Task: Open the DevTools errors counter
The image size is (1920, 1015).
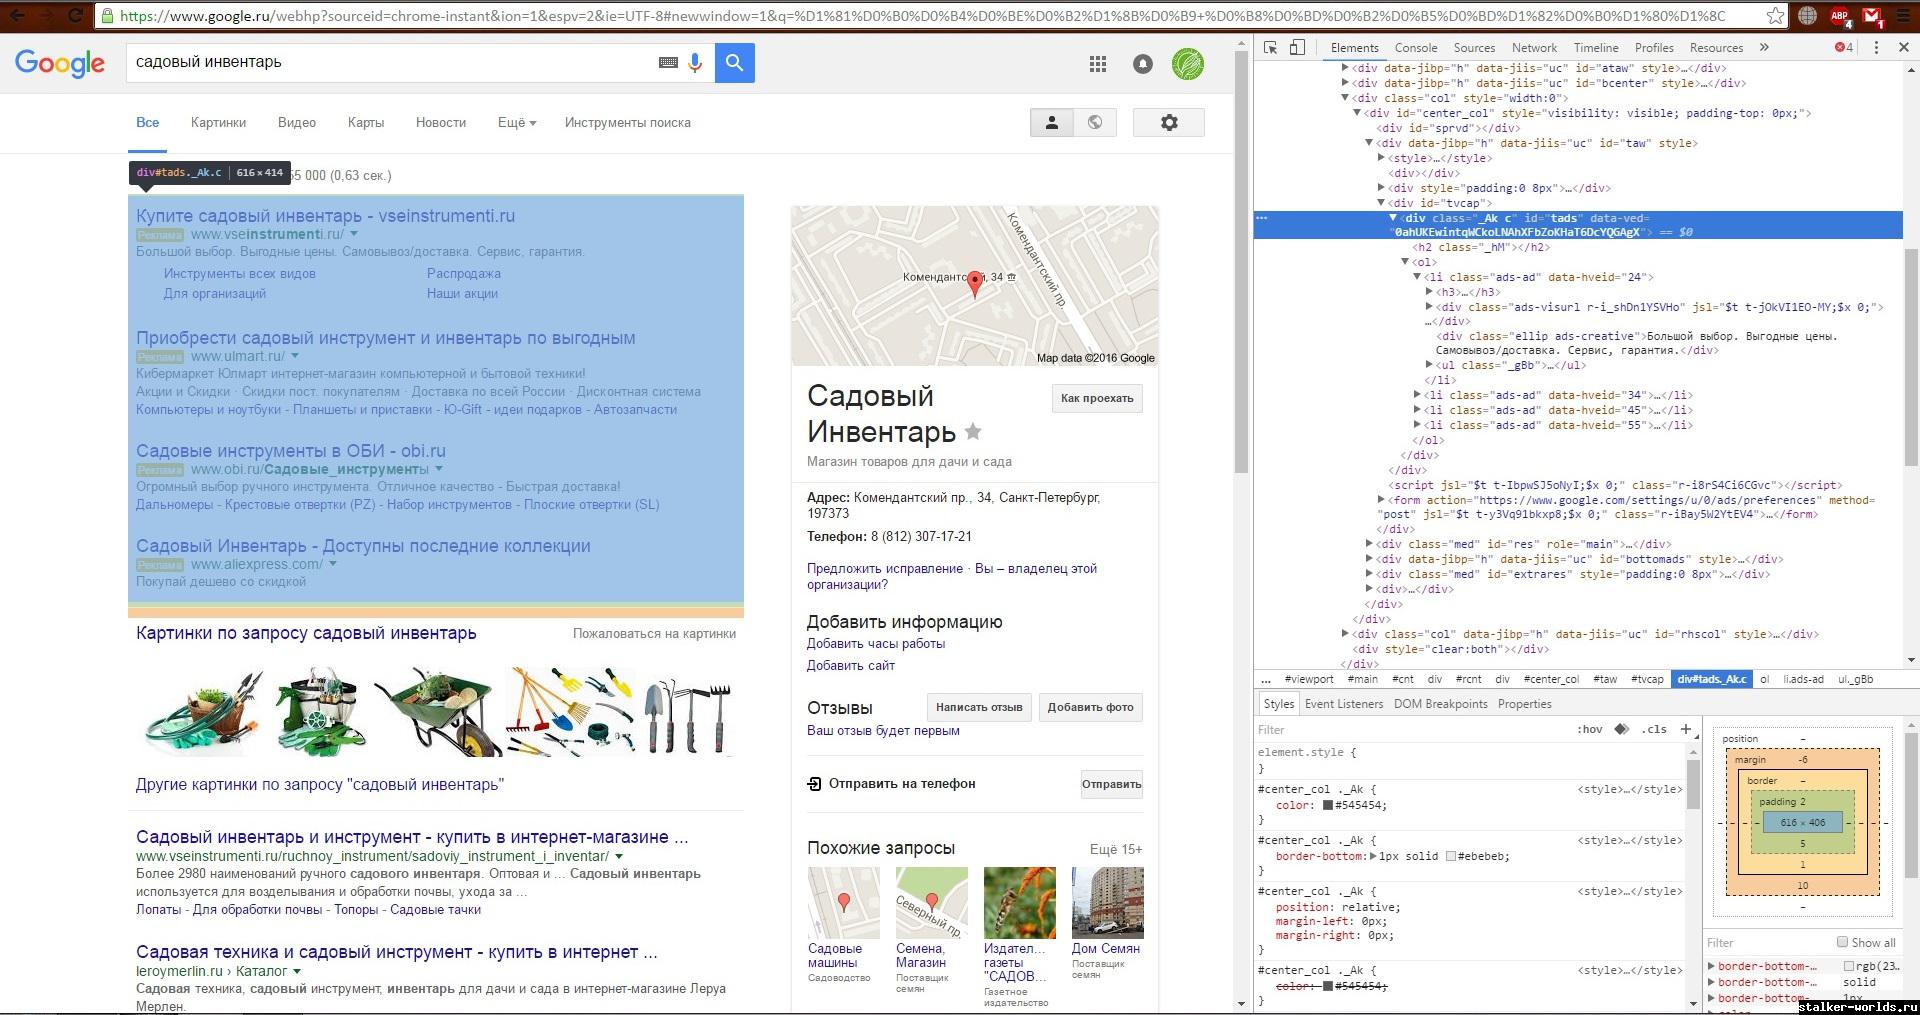Action: tap(1844, 47)
